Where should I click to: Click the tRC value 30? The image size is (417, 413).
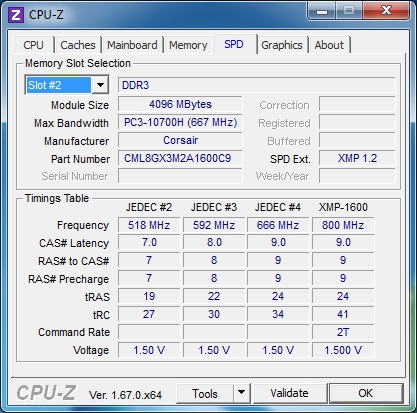point(214,314)
